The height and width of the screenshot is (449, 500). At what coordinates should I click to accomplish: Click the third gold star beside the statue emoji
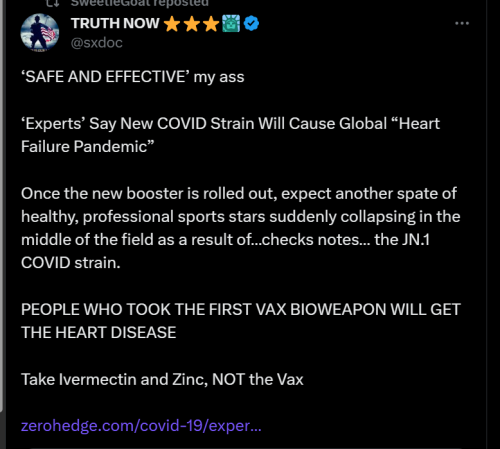click(x=211, y=24)
